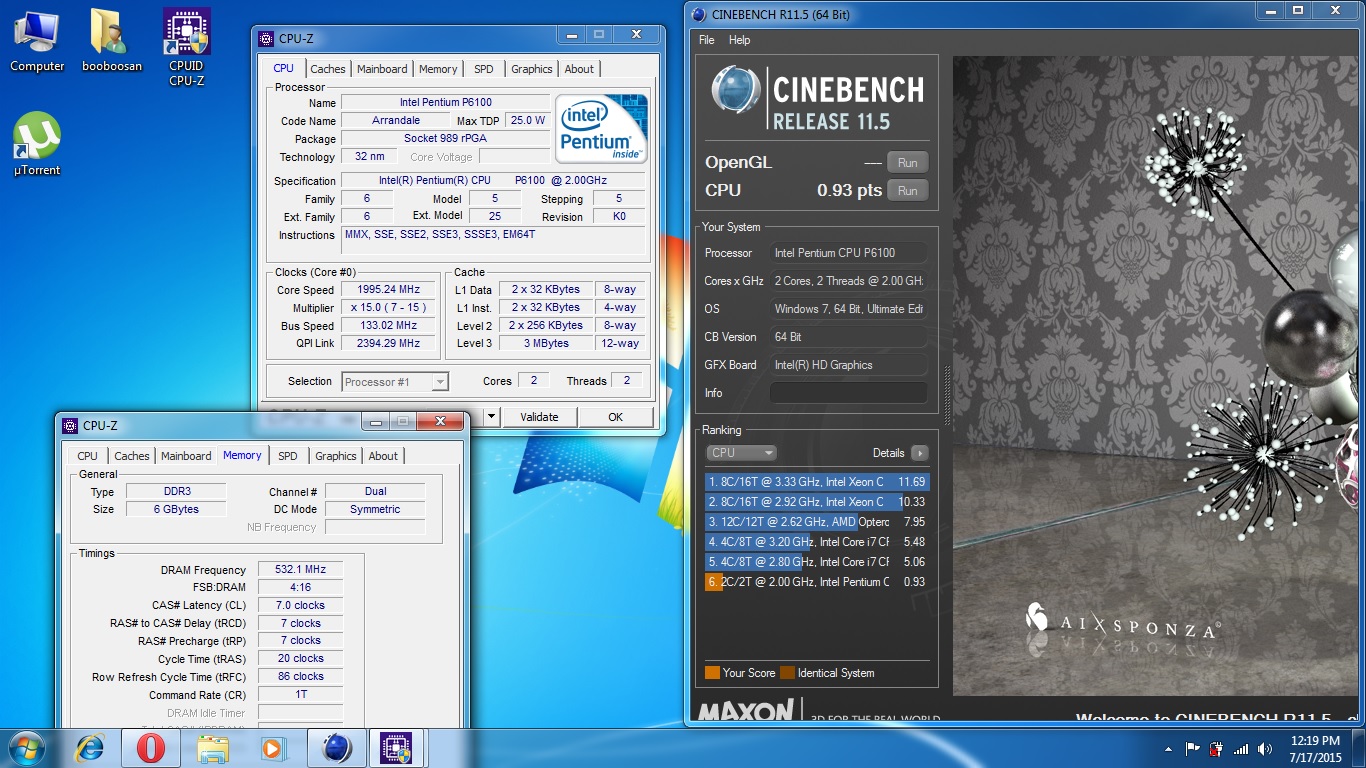The width and height of the screenshot is (1366, 768).
Task: Launch the µTorrent desktop shortcut
Action: tap(37, 144)
